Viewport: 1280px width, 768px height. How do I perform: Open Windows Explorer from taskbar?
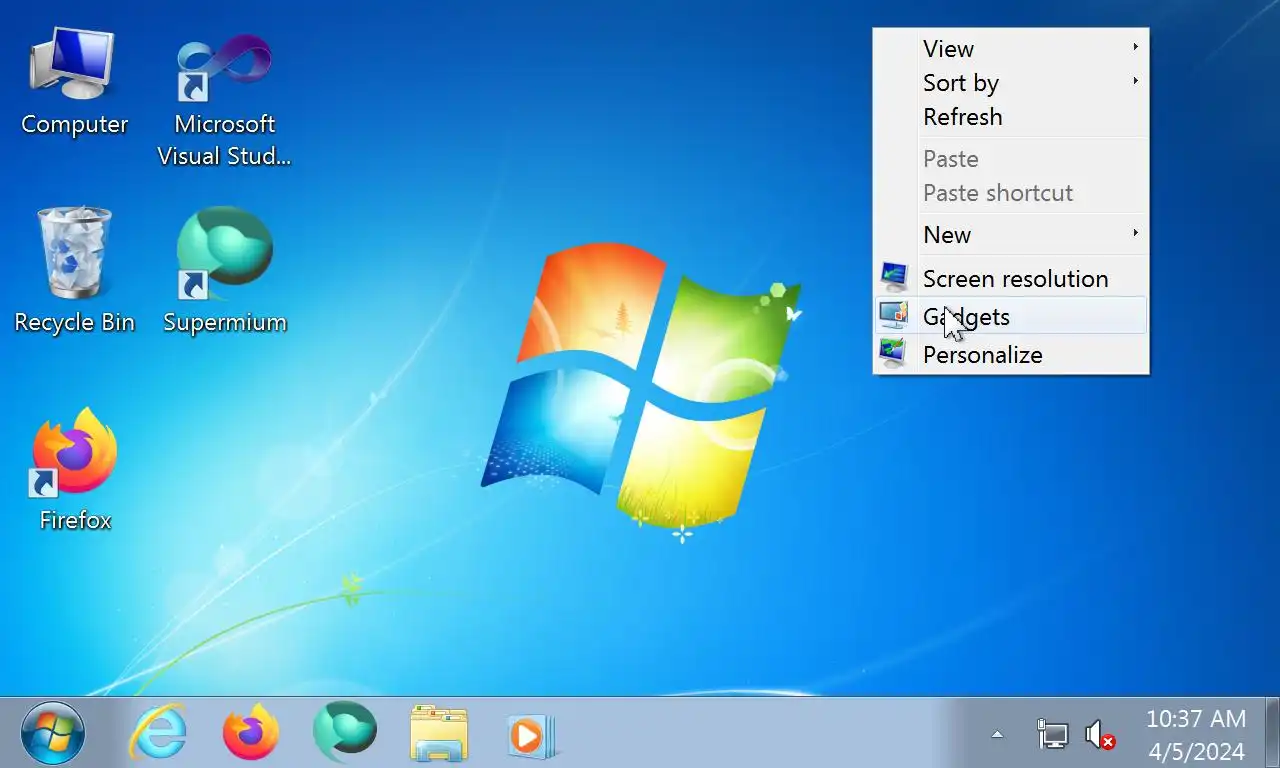point(439,733)
